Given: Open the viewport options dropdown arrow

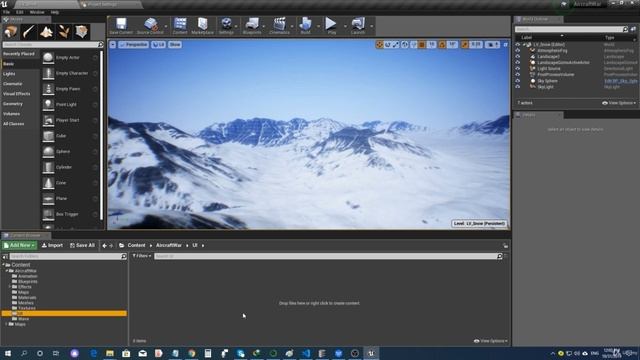Looking at the screenshot, I should (113, 44).
